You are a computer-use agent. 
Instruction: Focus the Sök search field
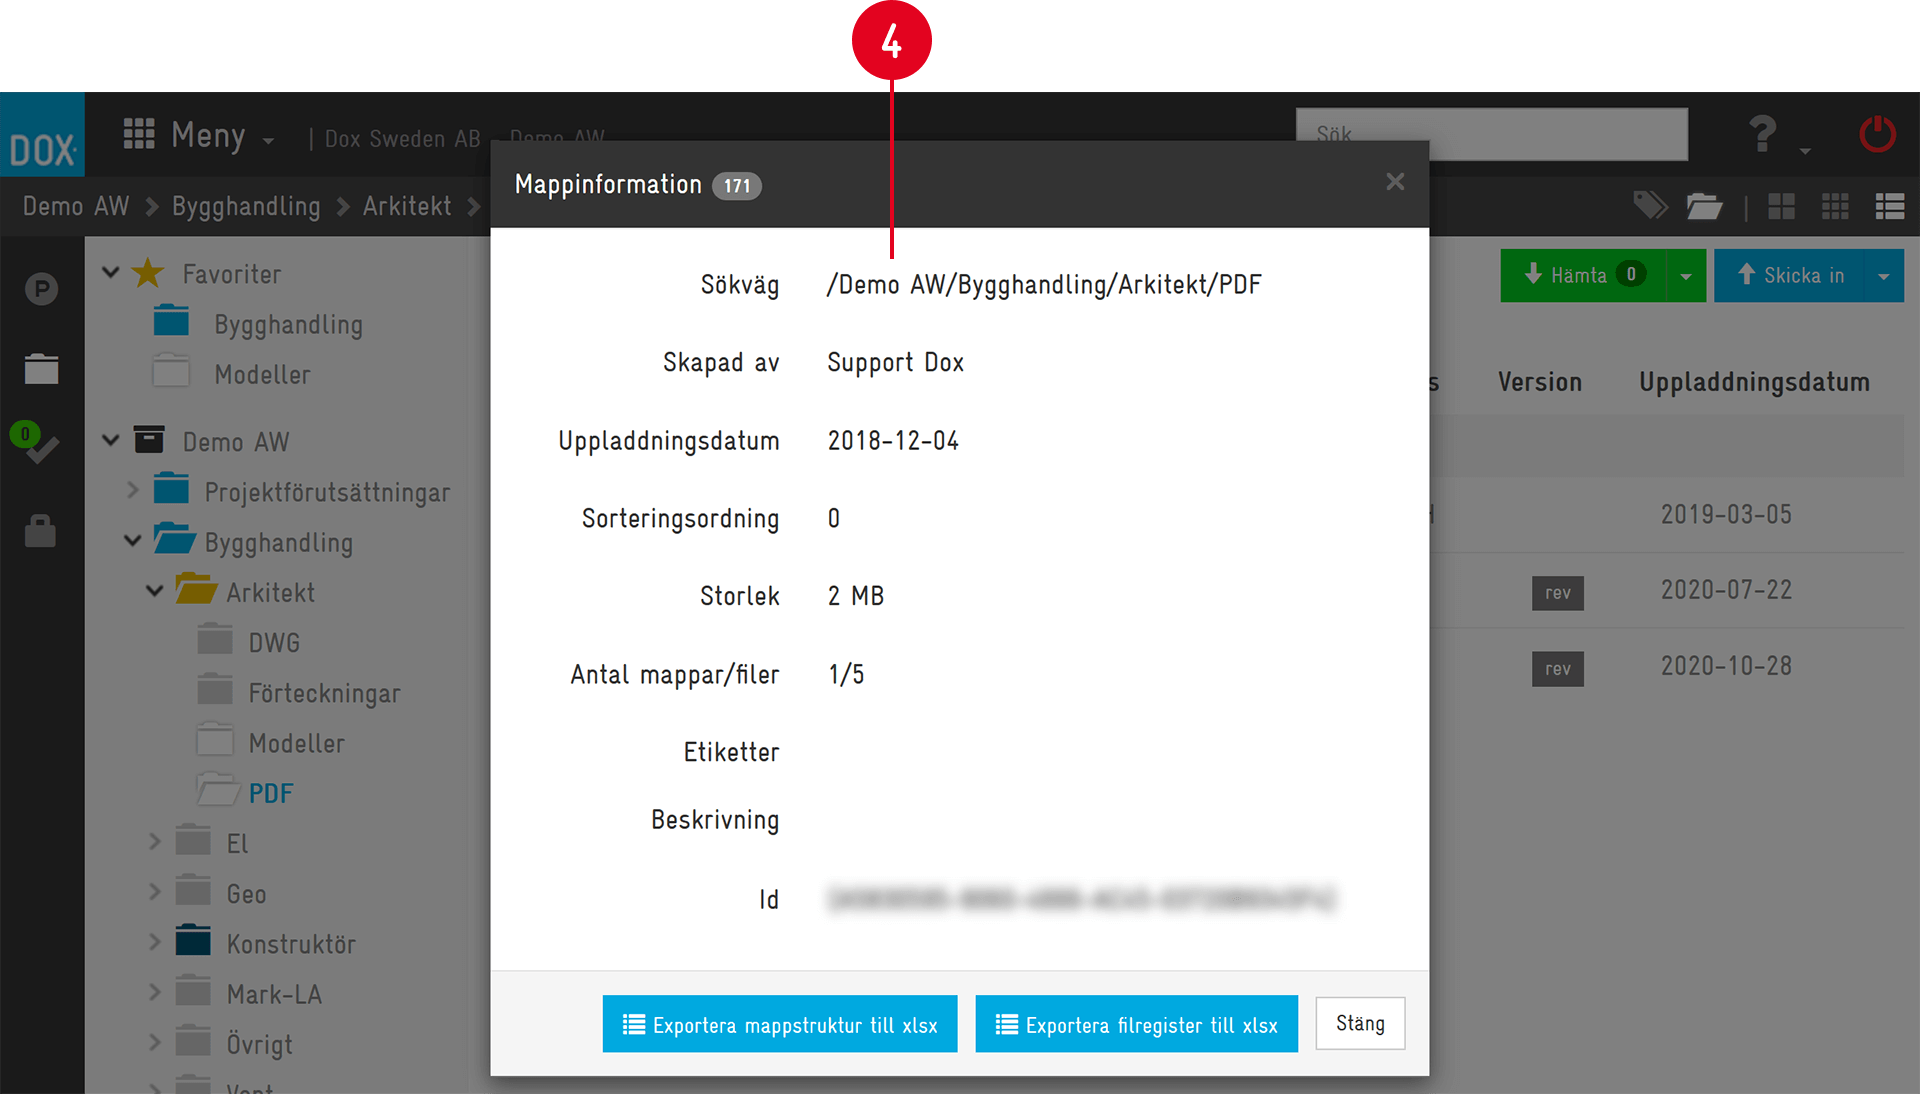(x=1491, y=134)
